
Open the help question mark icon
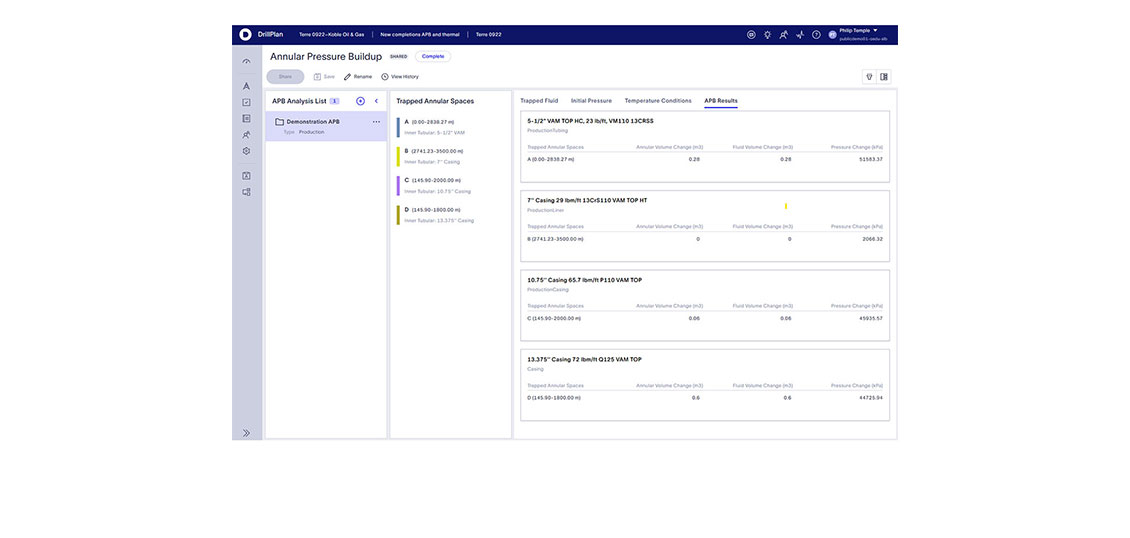816,35
